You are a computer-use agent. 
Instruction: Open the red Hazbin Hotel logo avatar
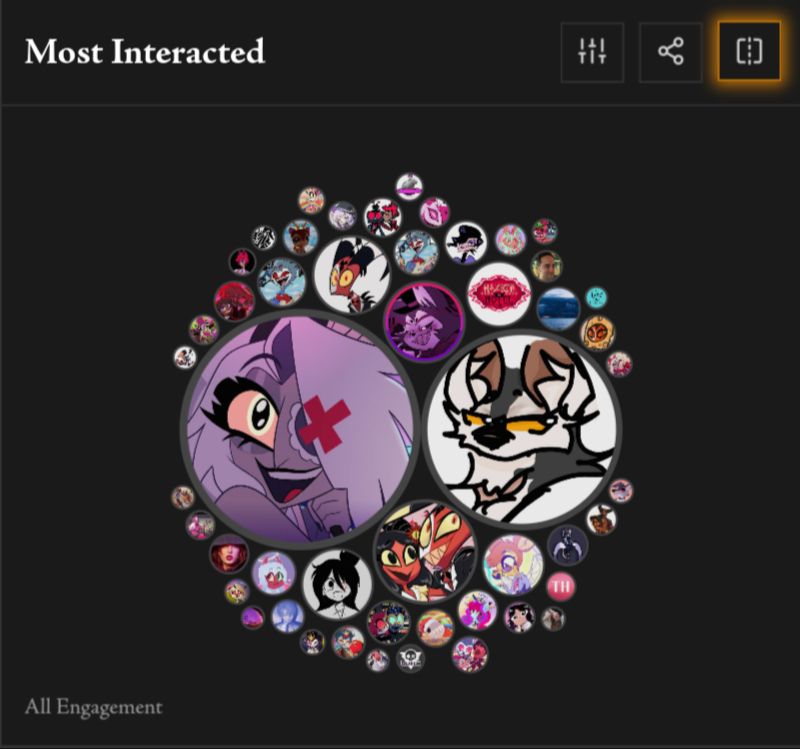(499, 293)
